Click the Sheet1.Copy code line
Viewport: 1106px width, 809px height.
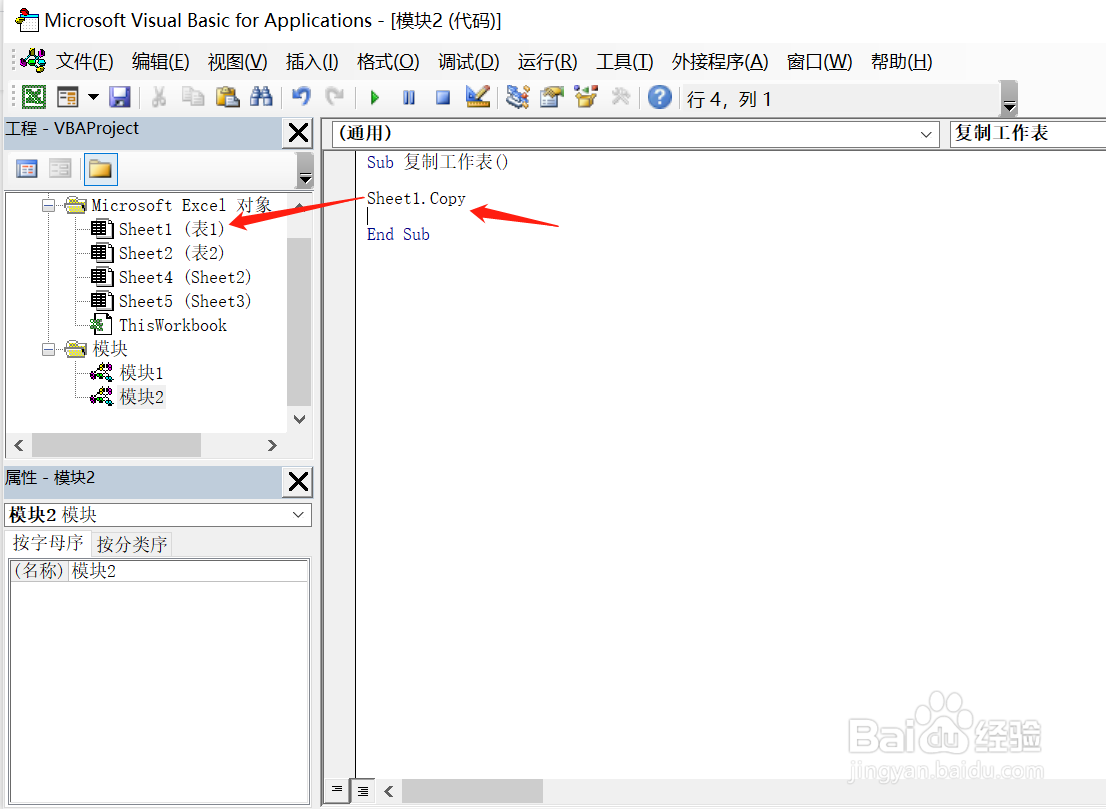[x=416, y=199]
